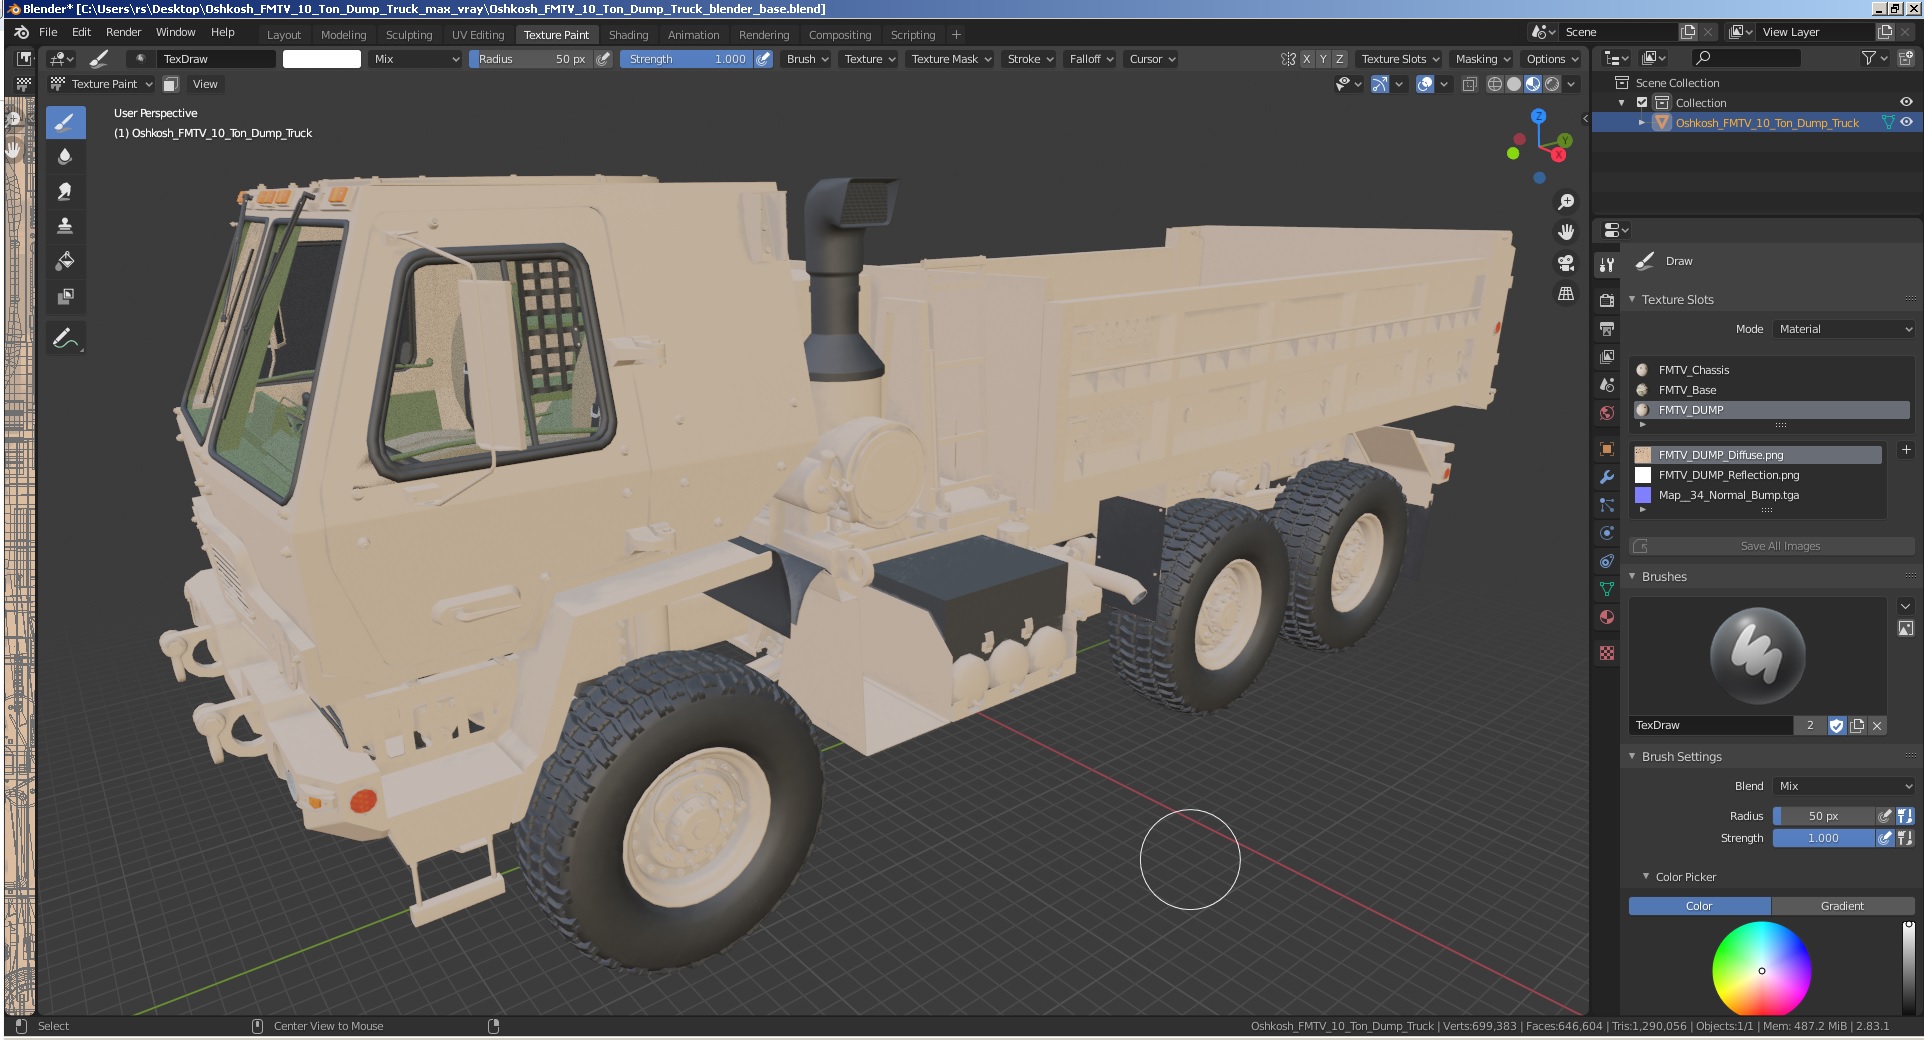The image size is (1924, 1040).
Task: Open the Object Constraints tab
Action: [x=1607, y=561]
